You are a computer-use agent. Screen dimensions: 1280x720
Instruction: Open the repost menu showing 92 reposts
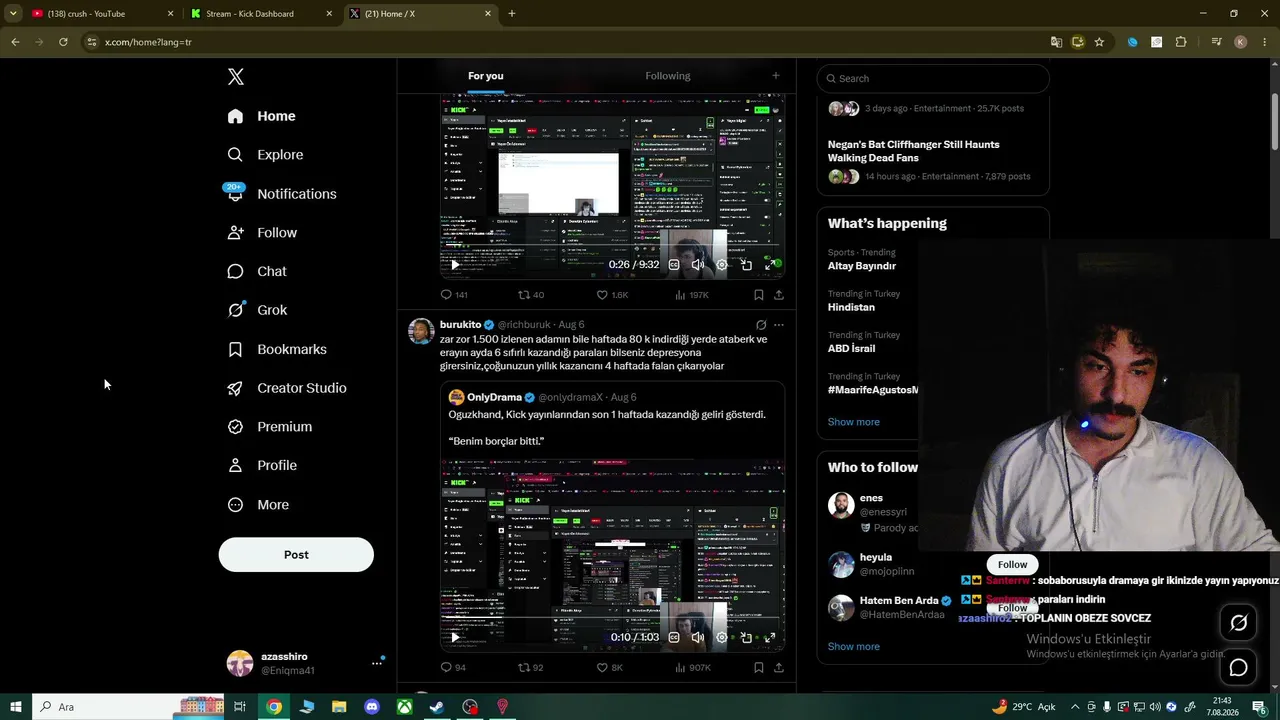pyautogui.click(x=531, y=667)
